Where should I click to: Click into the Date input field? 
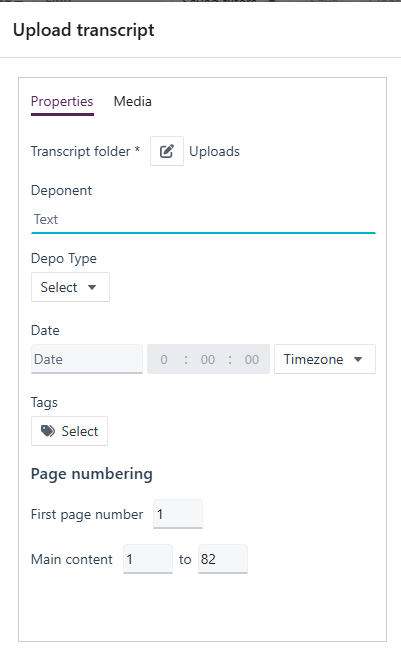click(87, 359)
